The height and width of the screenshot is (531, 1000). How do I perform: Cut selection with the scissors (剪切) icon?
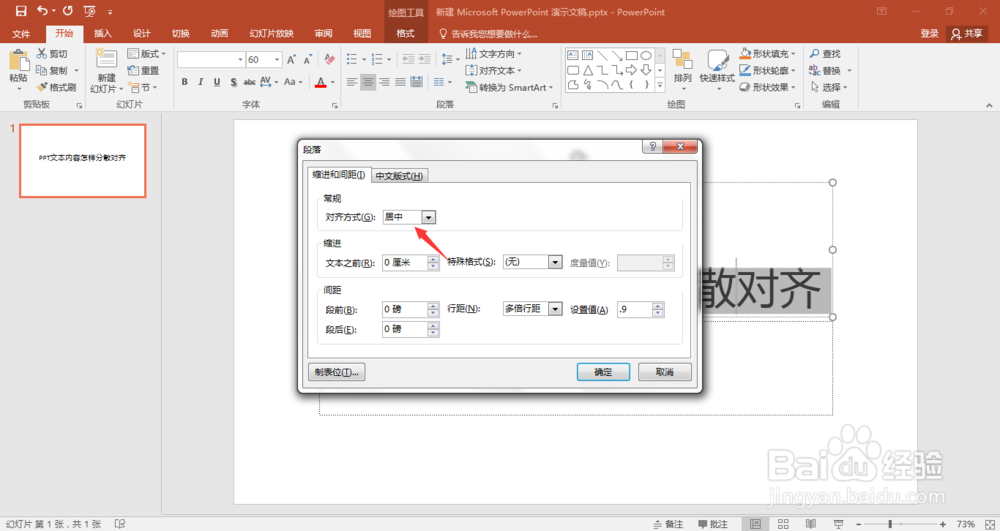click(52, 54)
